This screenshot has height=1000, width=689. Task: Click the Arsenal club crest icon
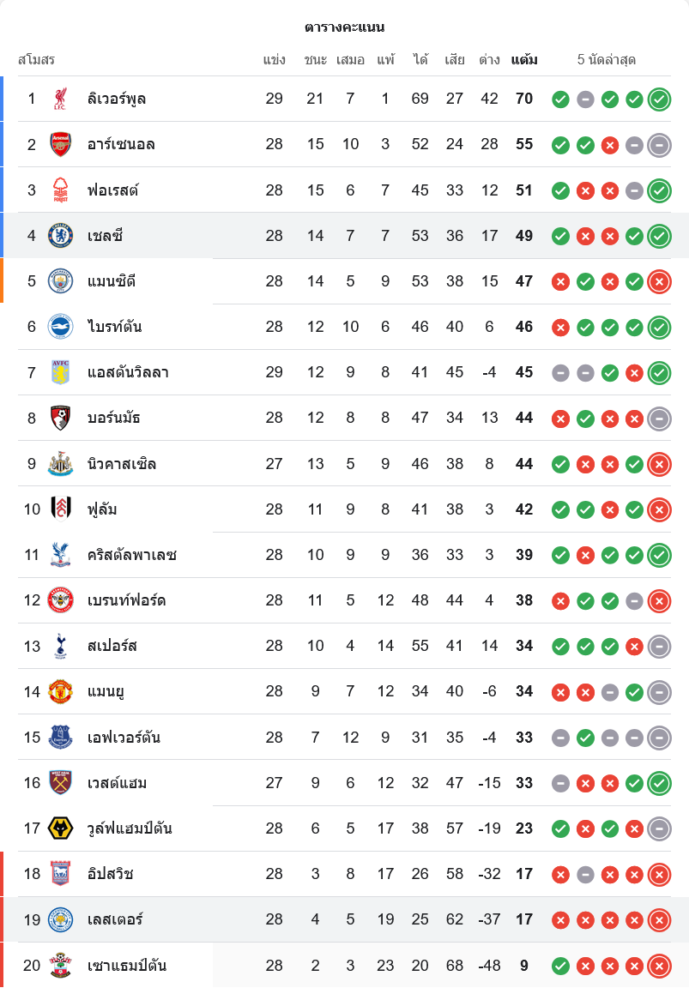61,144
